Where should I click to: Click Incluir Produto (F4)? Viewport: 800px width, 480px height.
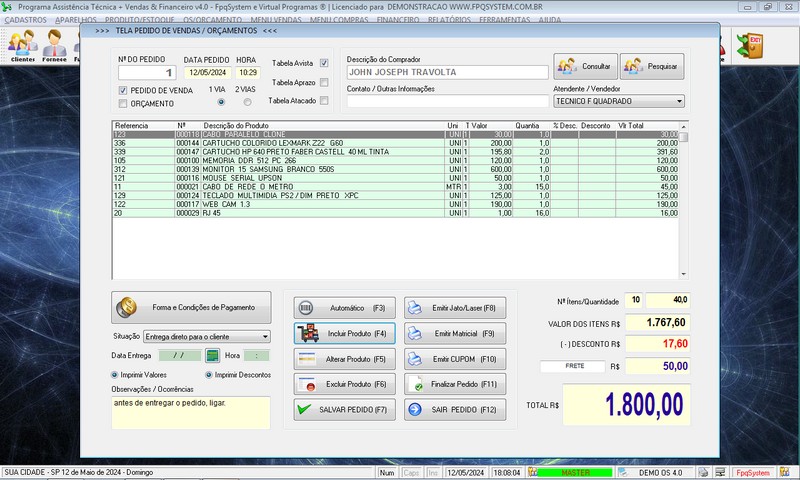click(344, 334)
